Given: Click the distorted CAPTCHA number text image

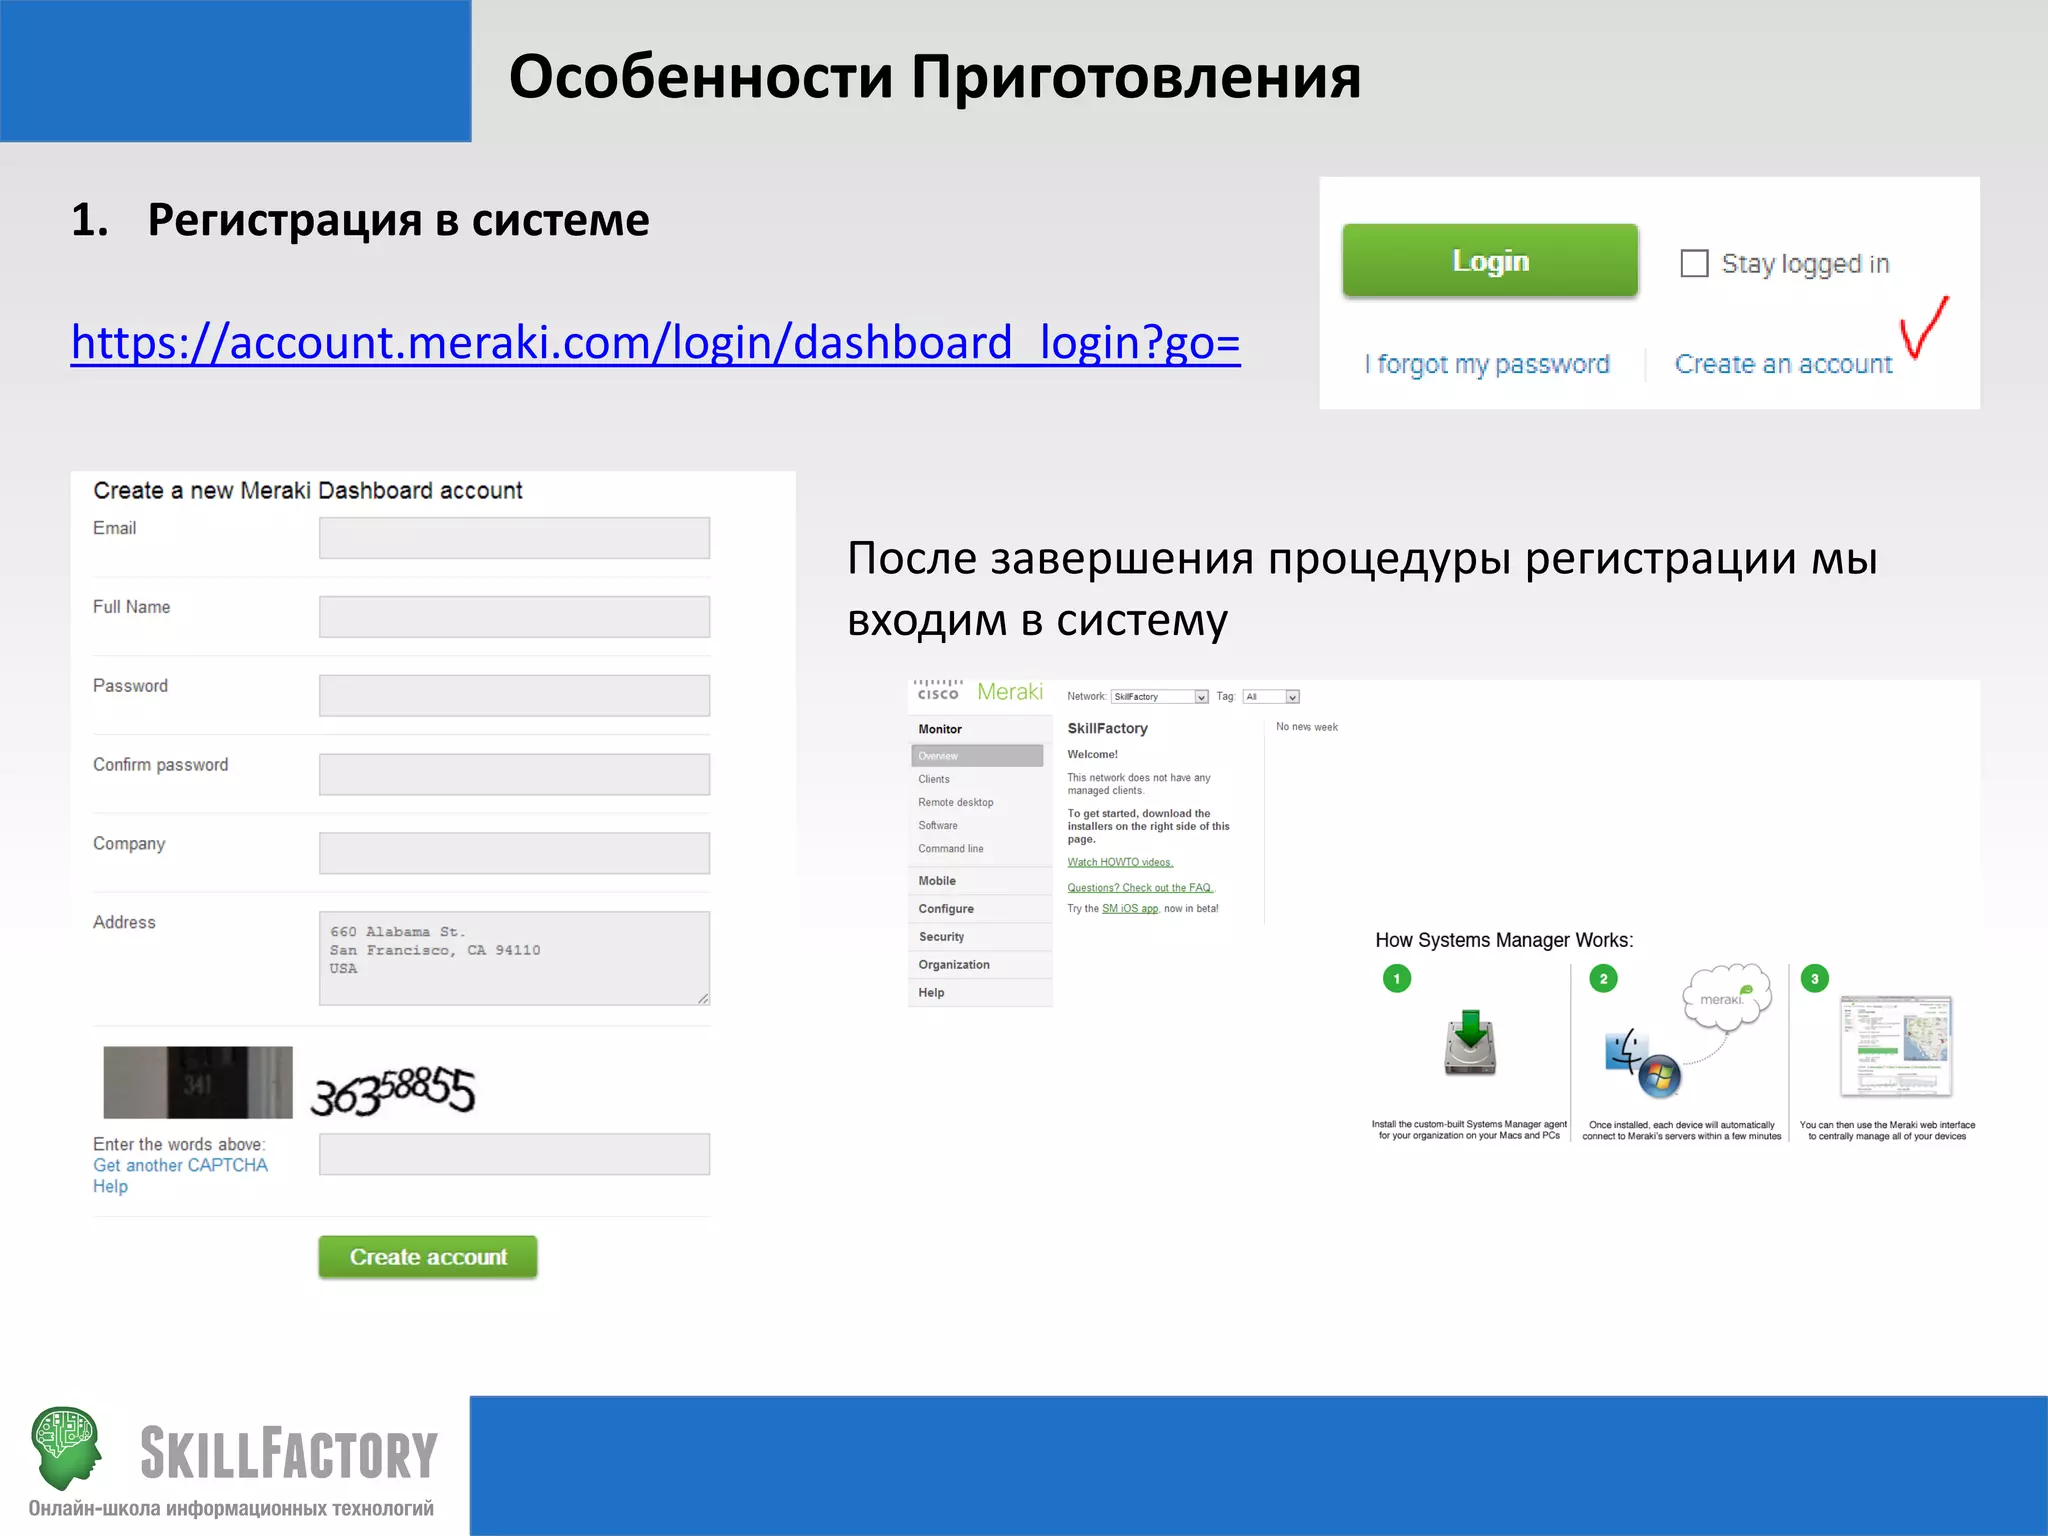Looking at the screenshot, I should coord(393,1090).
